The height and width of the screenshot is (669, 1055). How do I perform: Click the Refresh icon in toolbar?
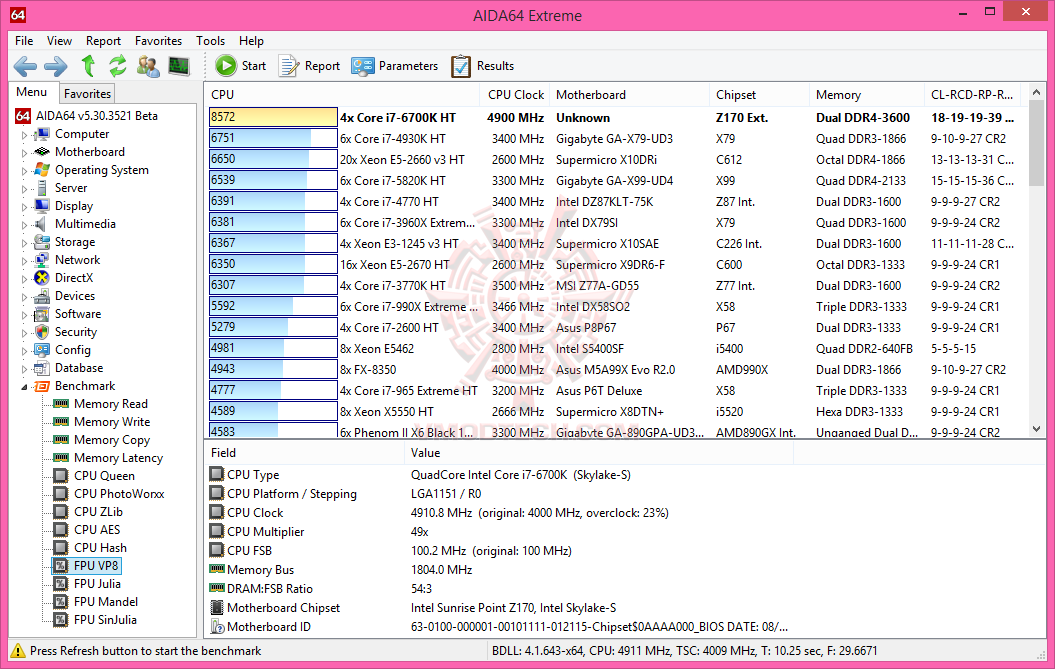118,66
